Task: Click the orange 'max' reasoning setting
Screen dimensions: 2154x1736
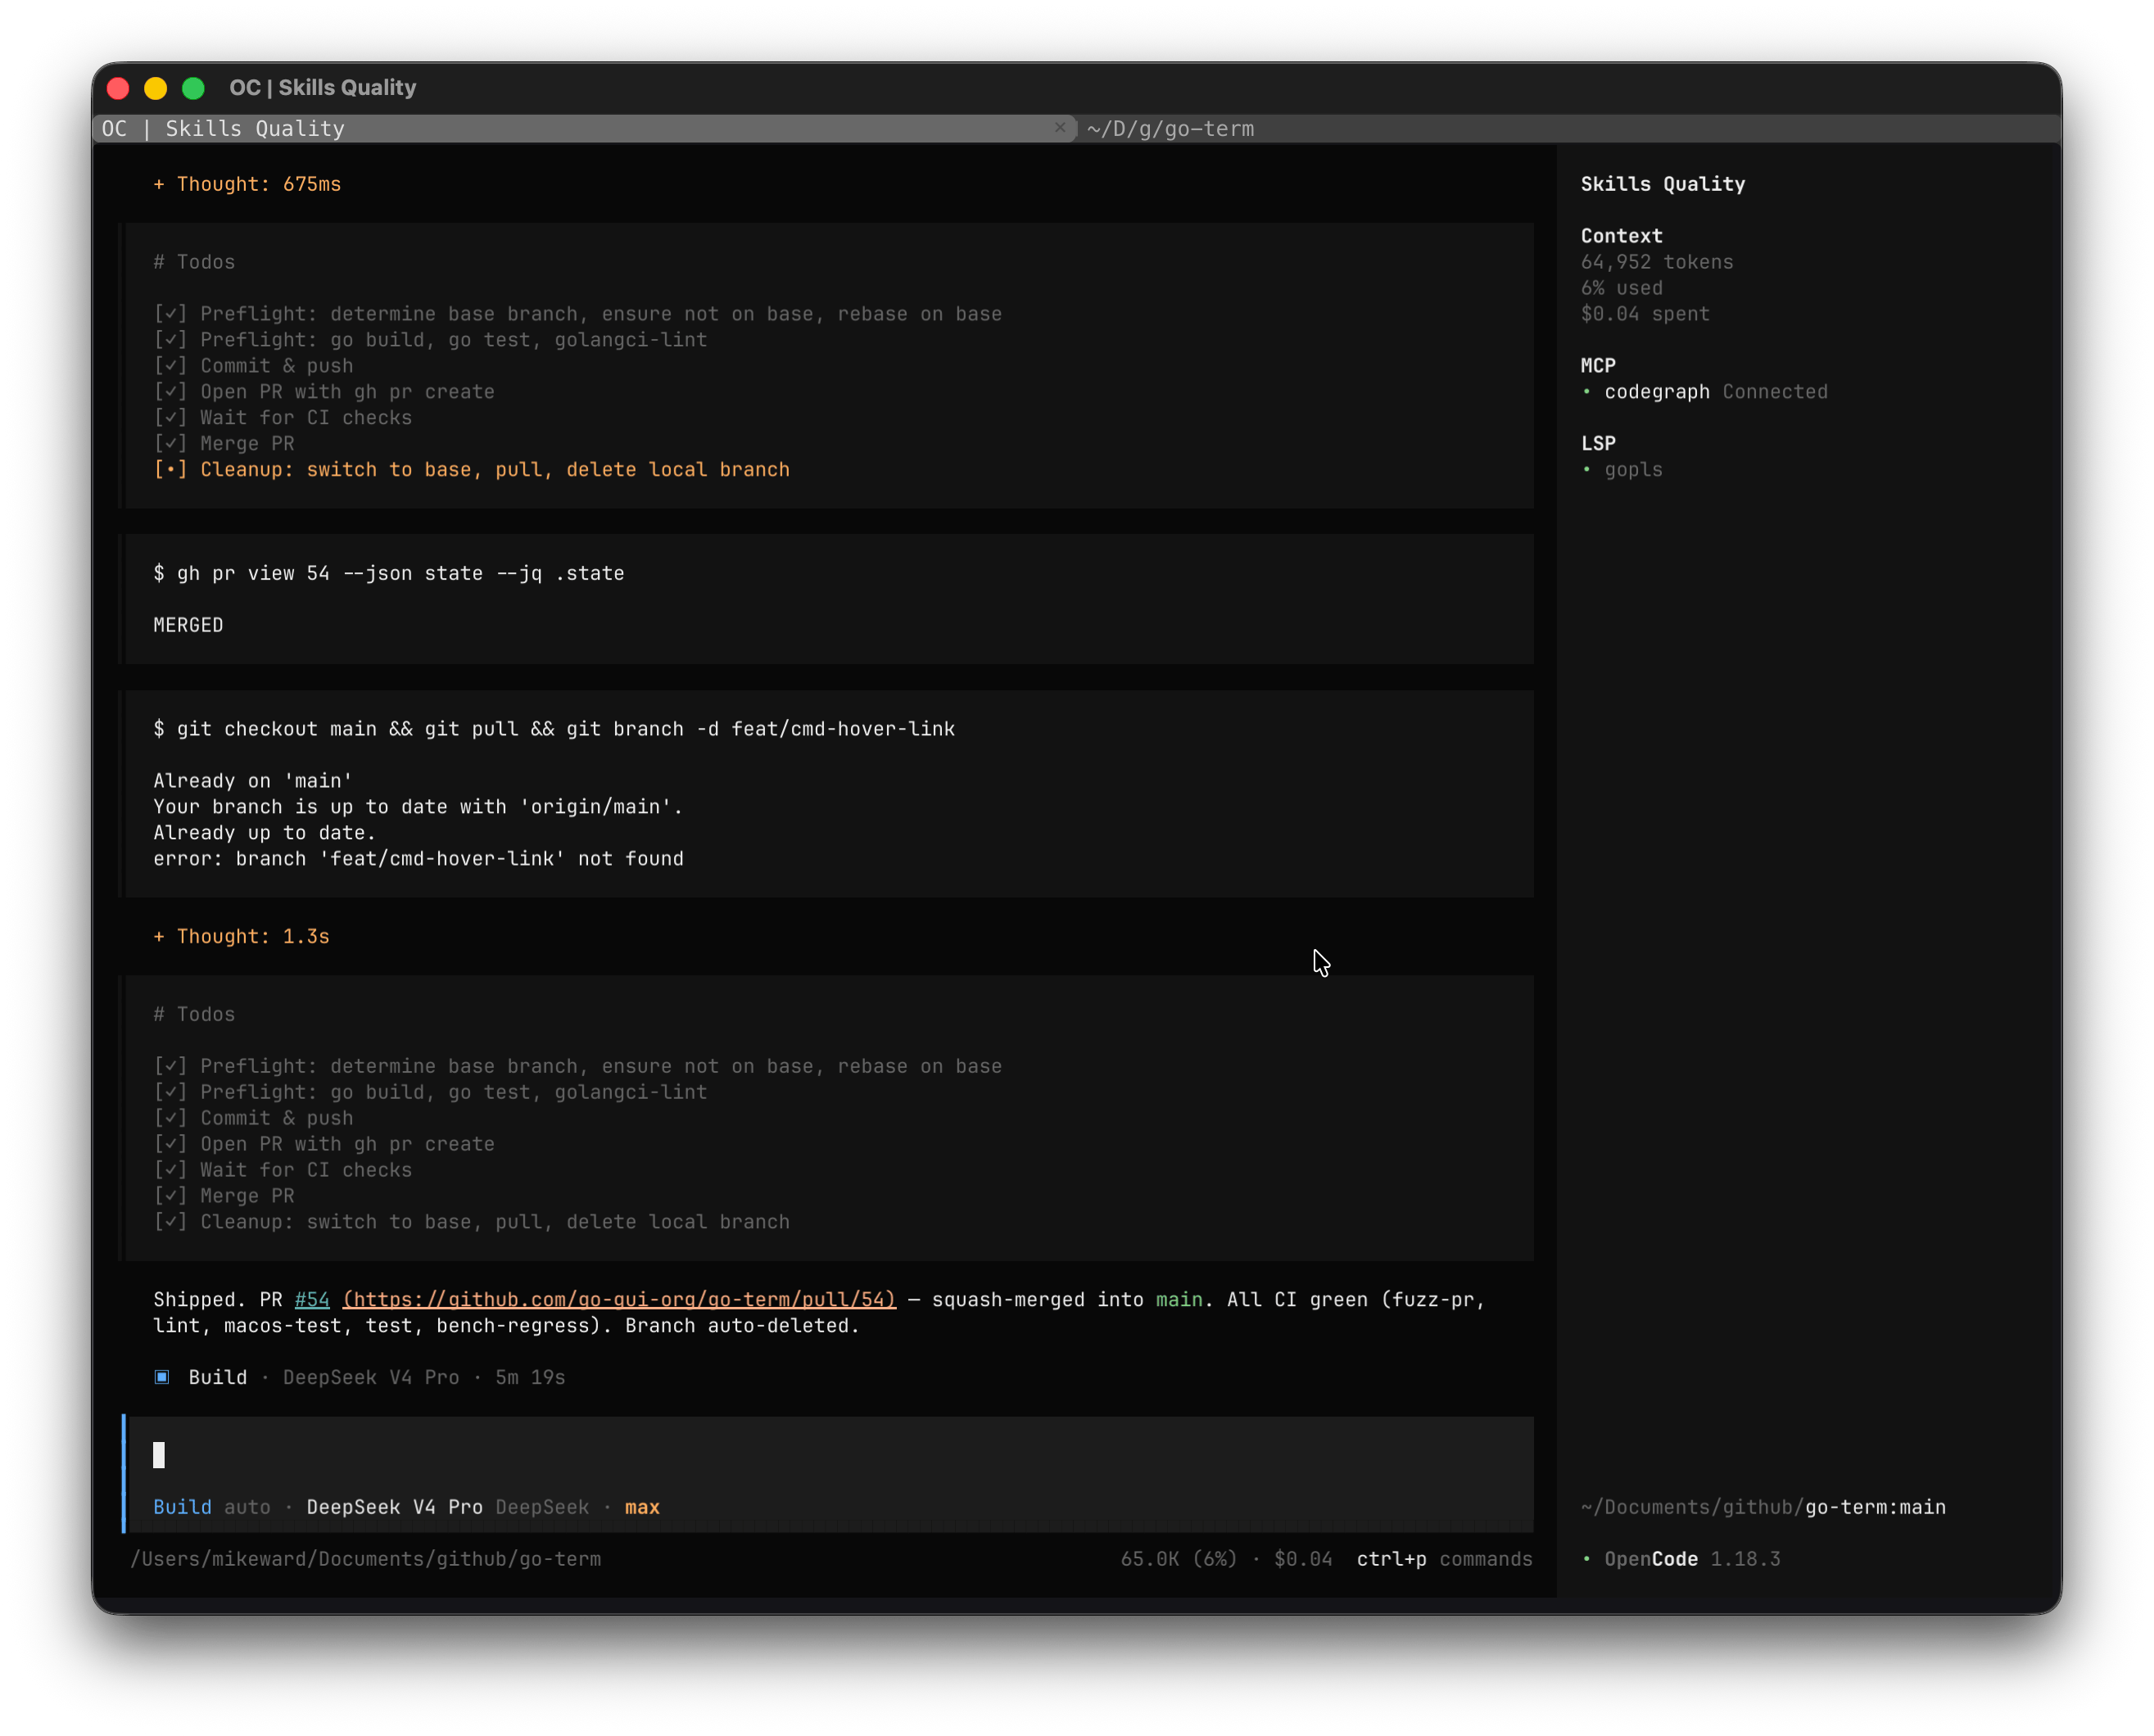Action: tap(642, 1507)
